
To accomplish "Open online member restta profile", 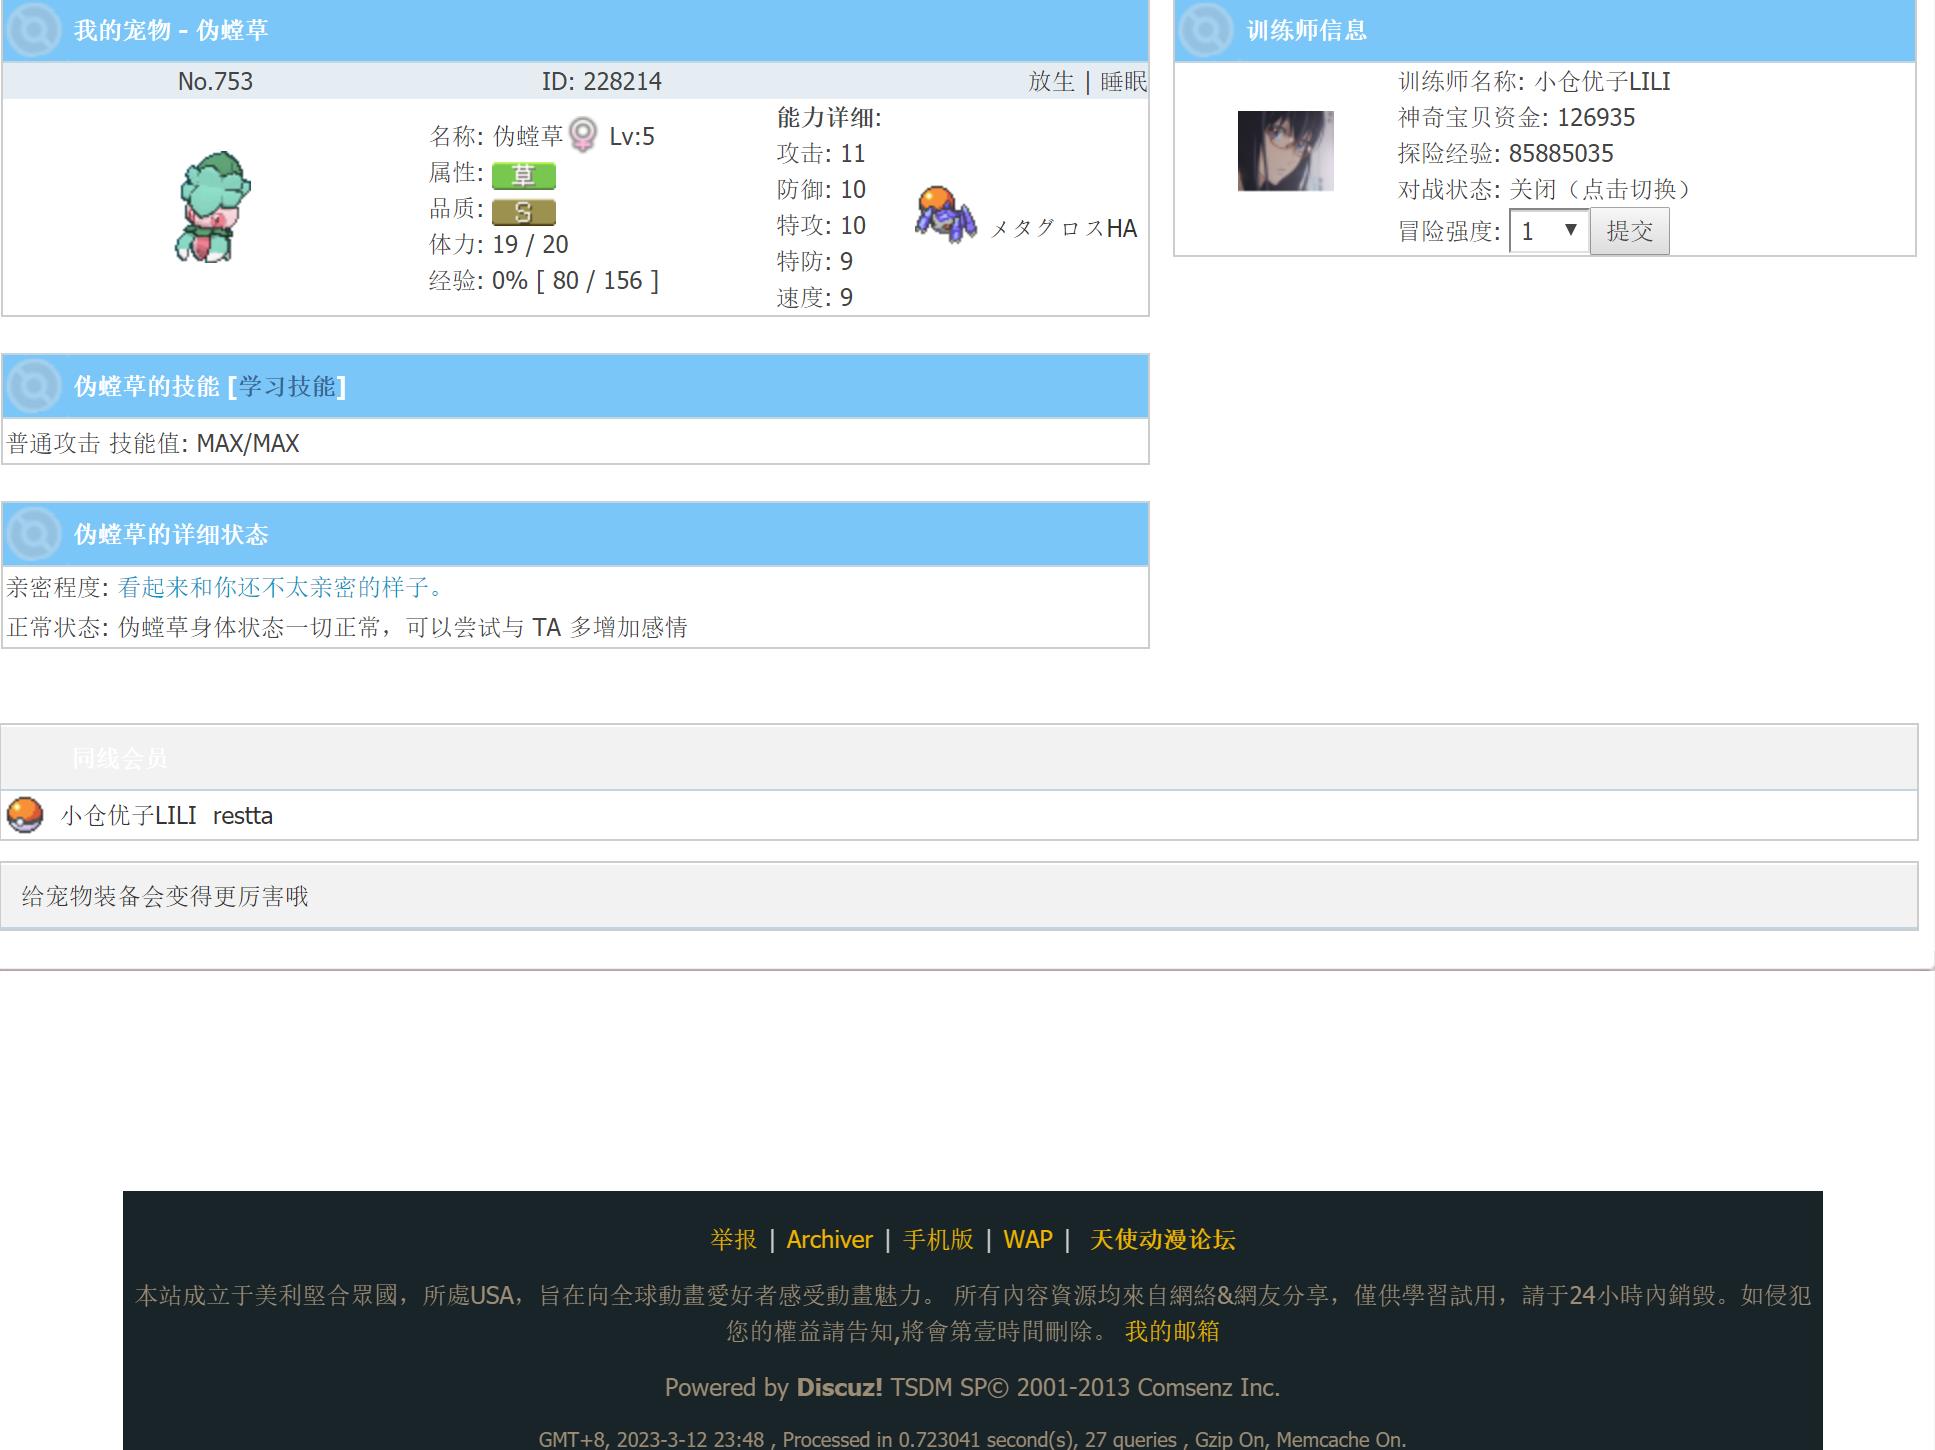I will tap(242, 815).
